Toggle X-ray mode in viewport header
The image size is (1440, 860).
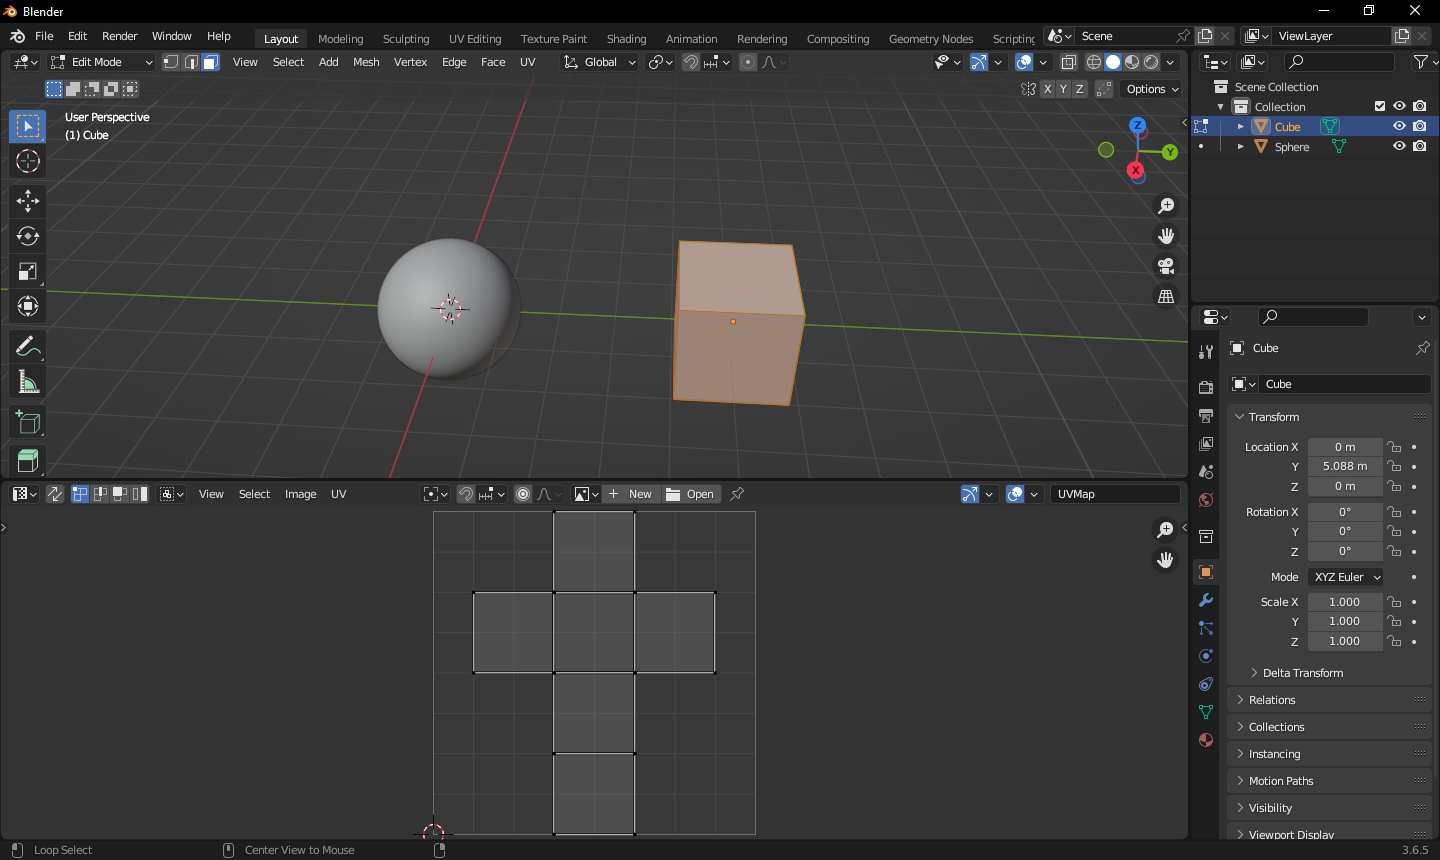(1069, 62)
